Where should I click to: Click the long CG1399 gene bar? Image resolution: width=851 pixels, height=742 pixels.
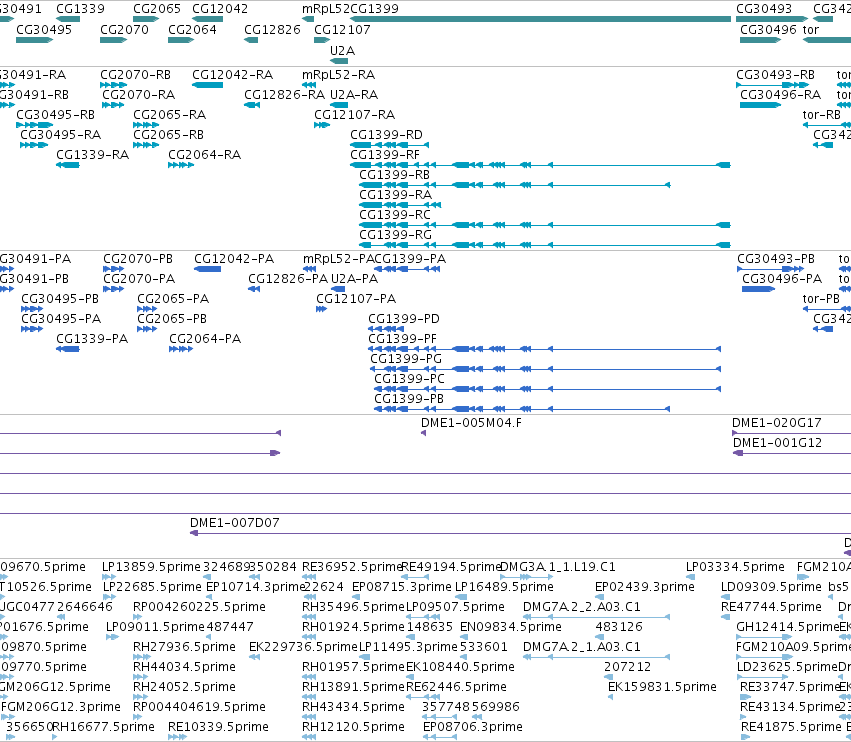pyautogui.click(x=541, y=19)
